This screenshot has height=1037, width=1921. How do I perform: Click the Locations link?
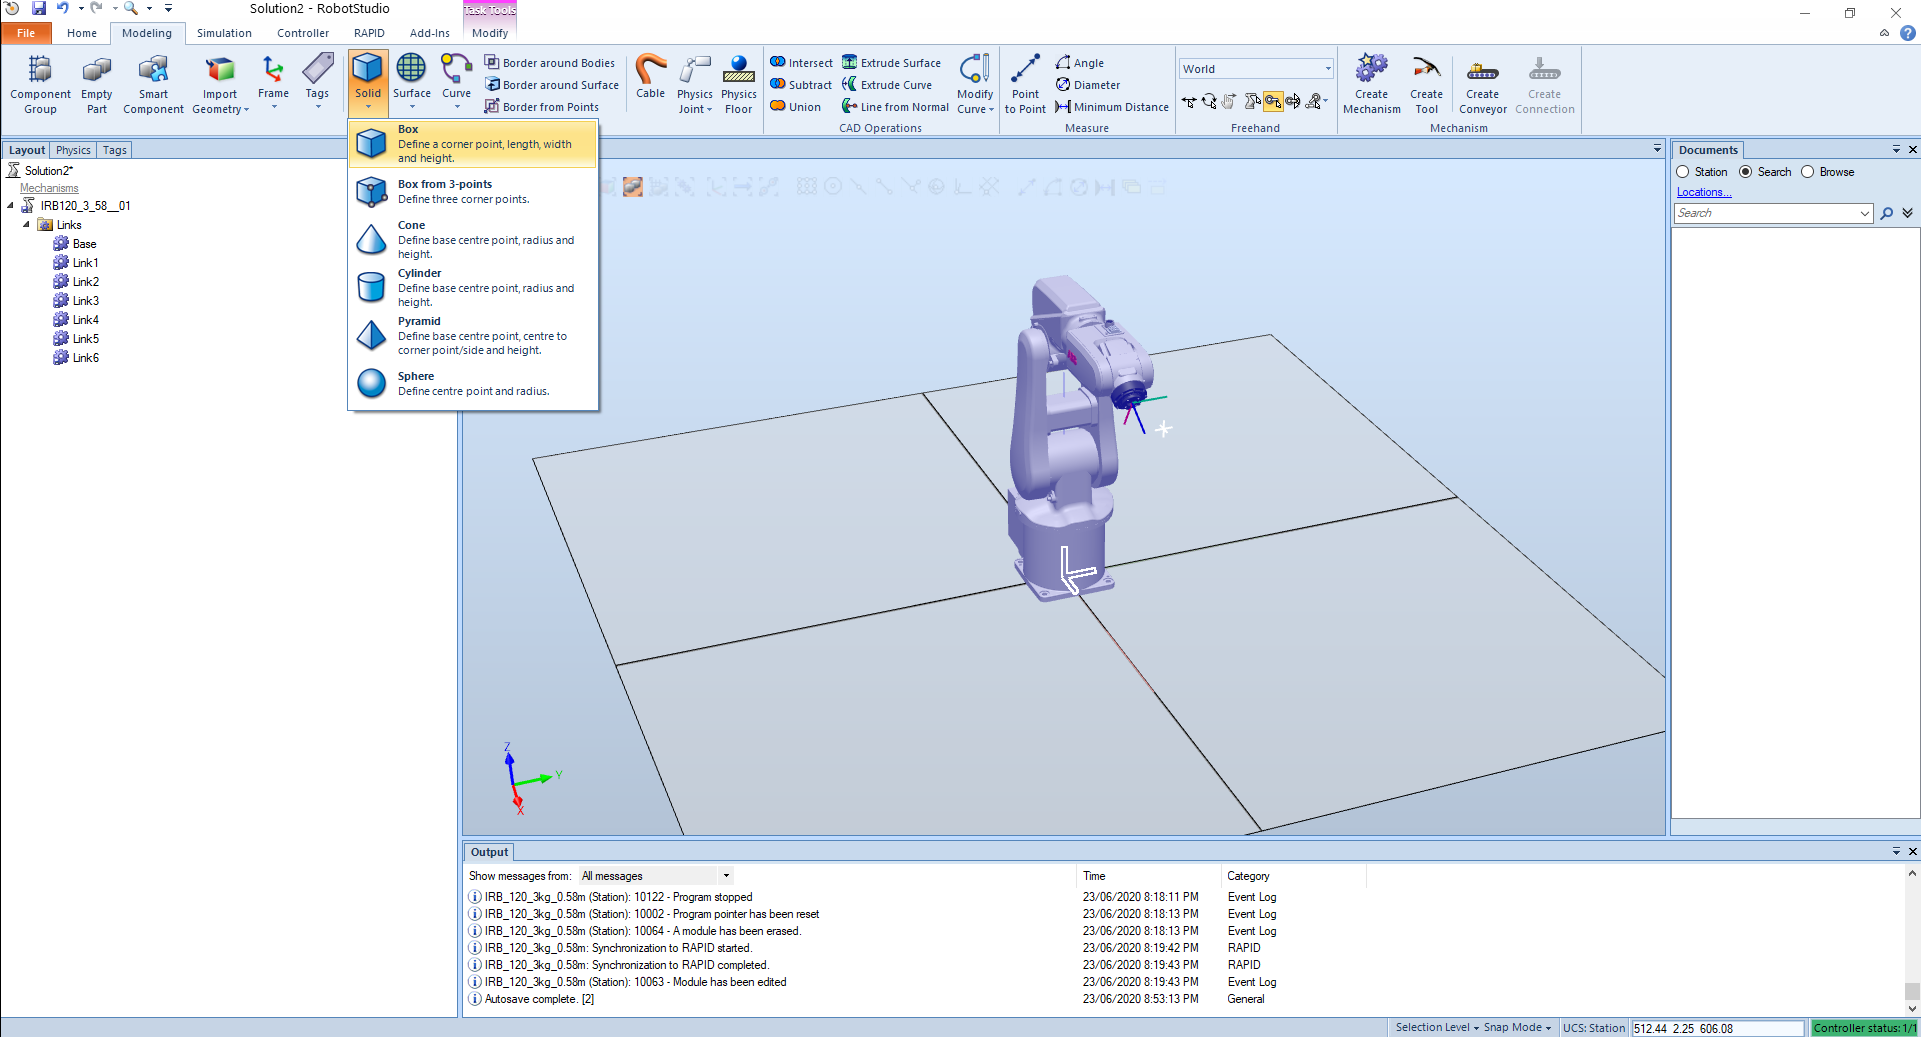coord(1703,192)
